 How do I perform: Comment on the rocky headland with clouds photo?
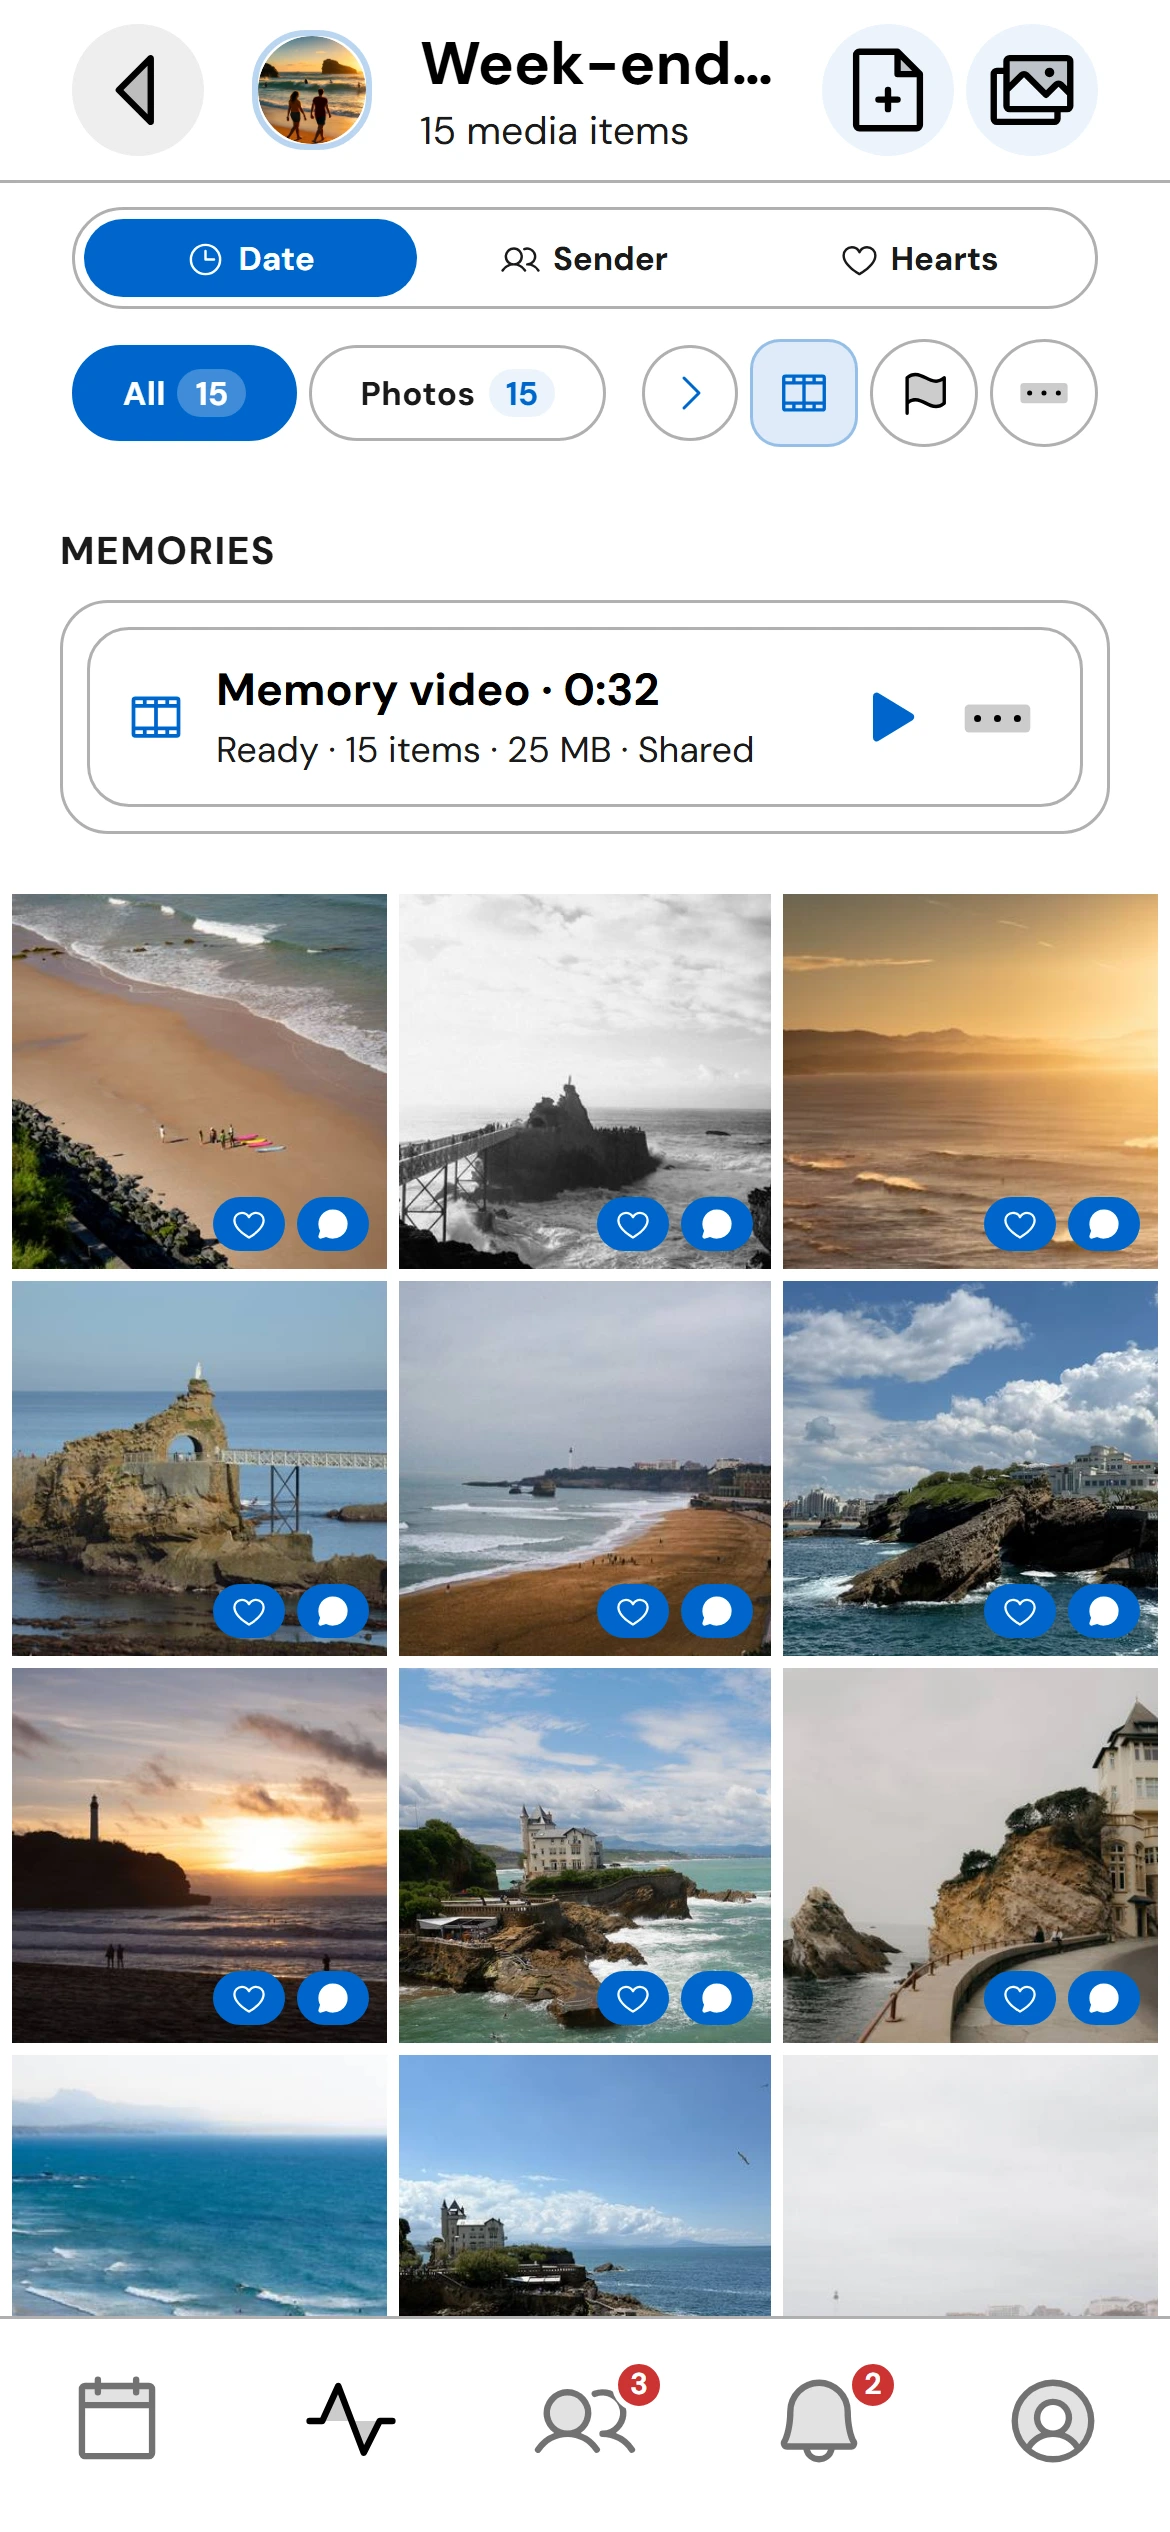(1104, 1611)
